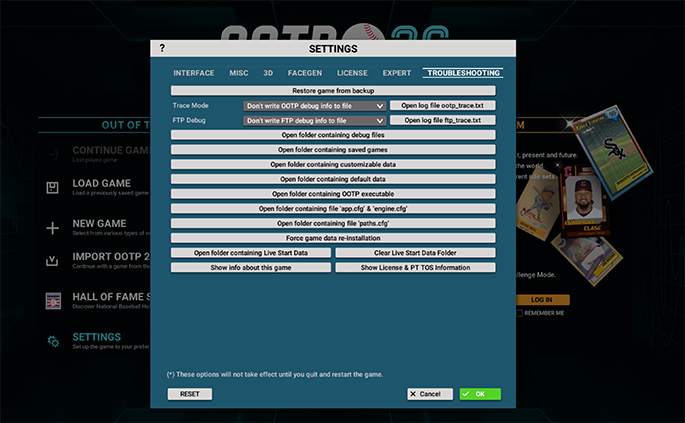685x423 pixels.
Task: Open the 3D tab
Action: (268, 73)
